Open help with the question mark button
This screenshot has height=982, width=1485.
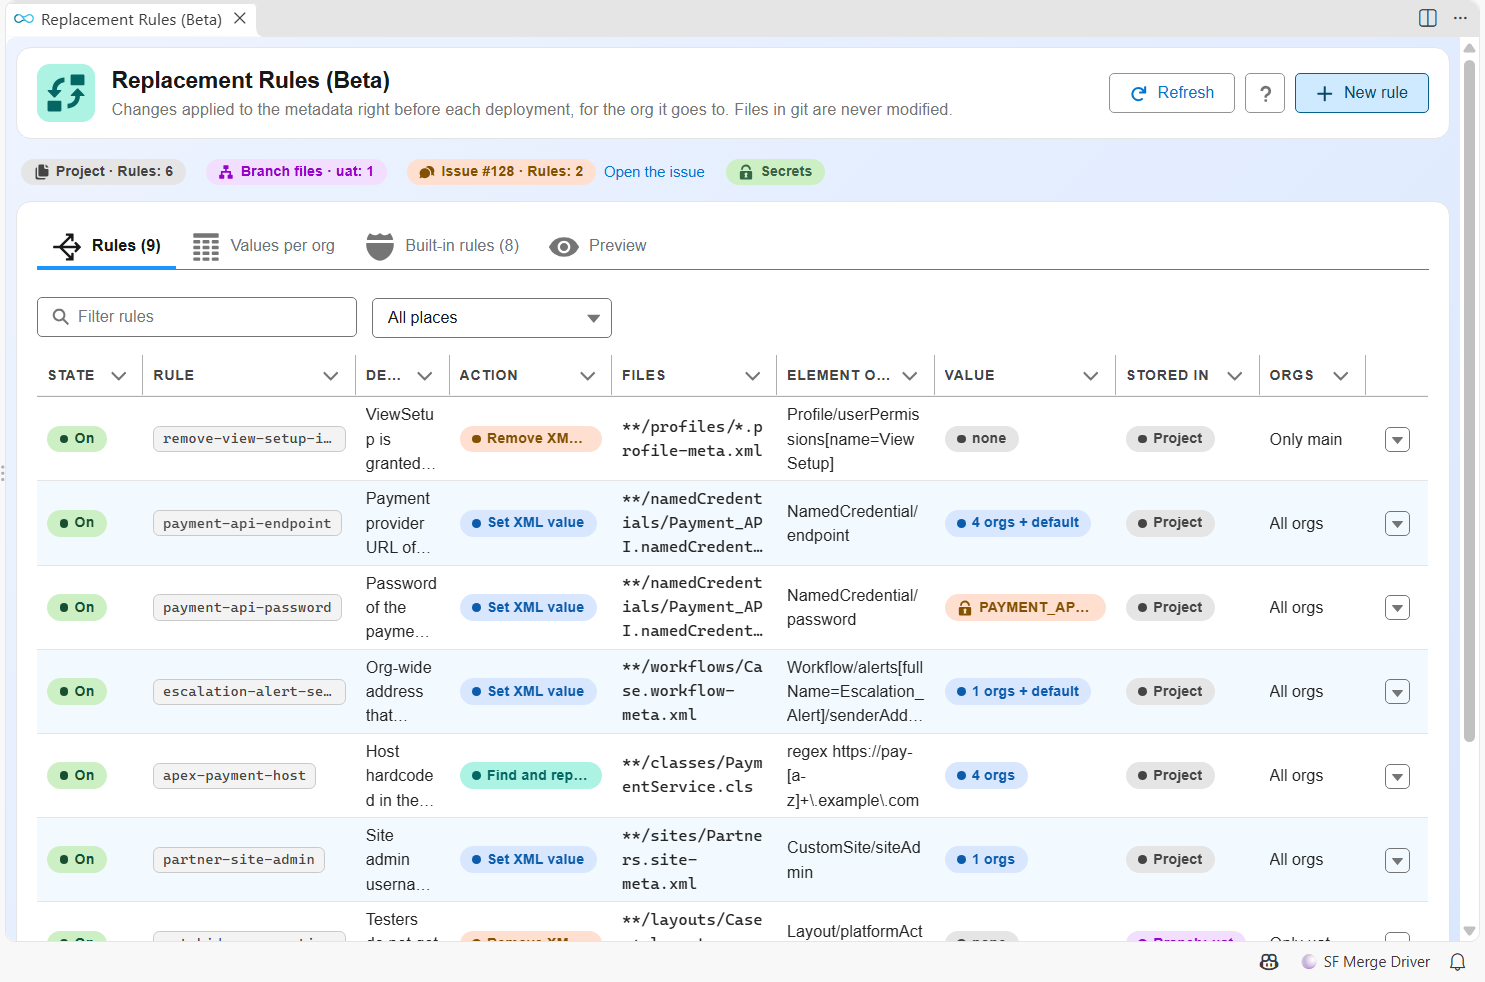[x=1265, y=93]
